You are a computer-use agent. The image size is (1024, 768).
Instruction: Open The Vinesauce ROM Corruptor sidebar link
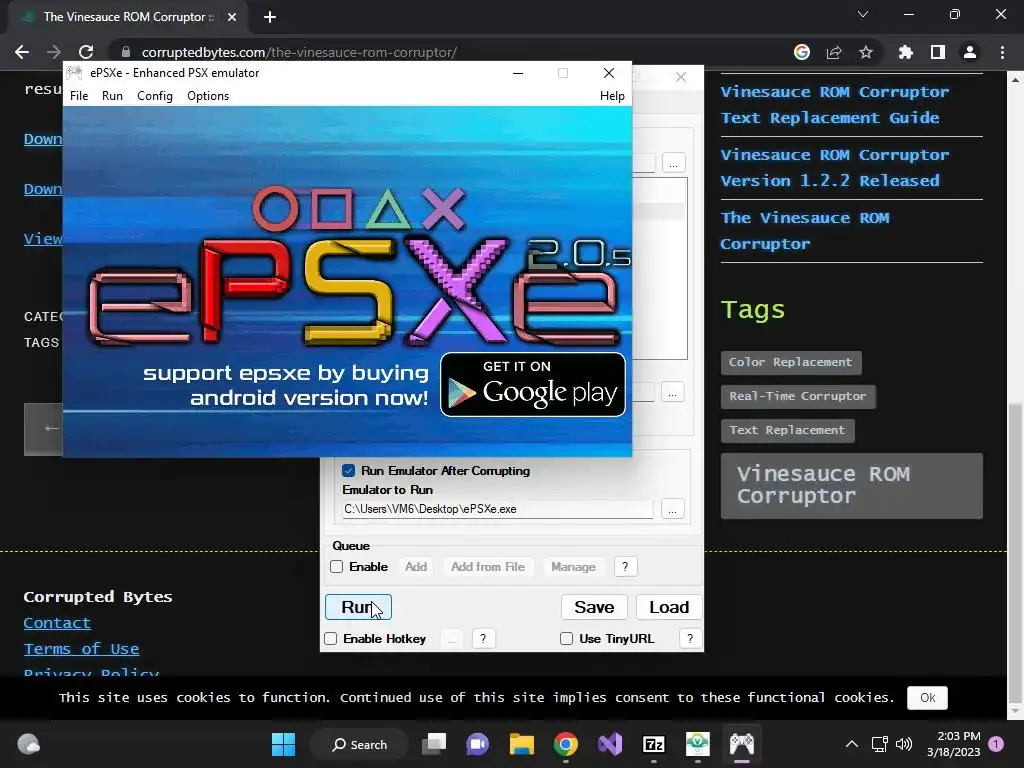pyautogui.click(x=805, y=231)
